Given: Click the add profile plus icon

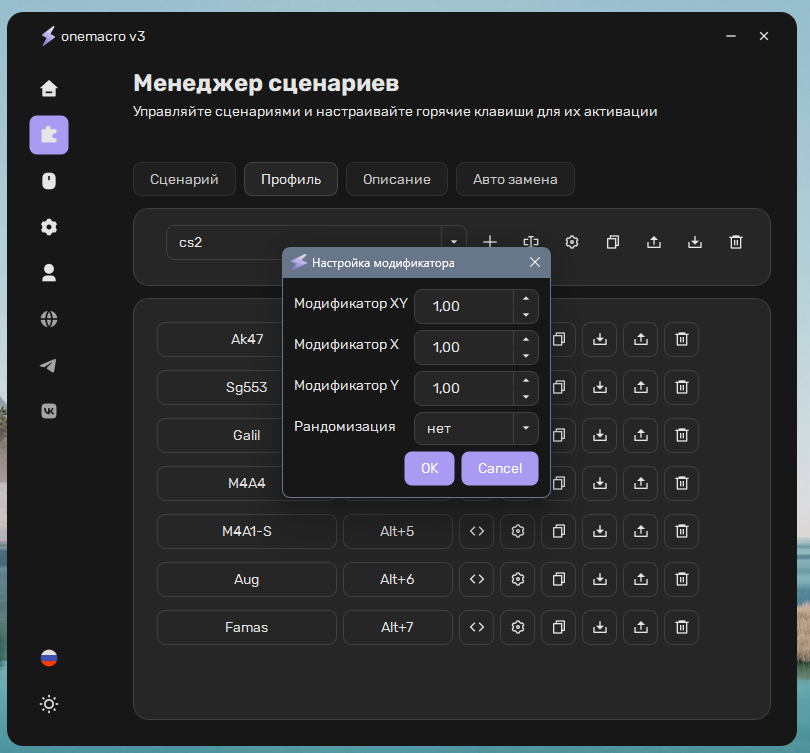Looking at the screenshot, I should click(490, 242).
